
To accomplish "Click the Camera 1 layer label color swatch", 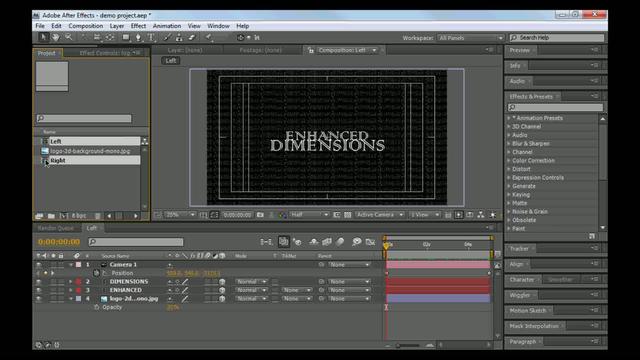I will point(78,265).
